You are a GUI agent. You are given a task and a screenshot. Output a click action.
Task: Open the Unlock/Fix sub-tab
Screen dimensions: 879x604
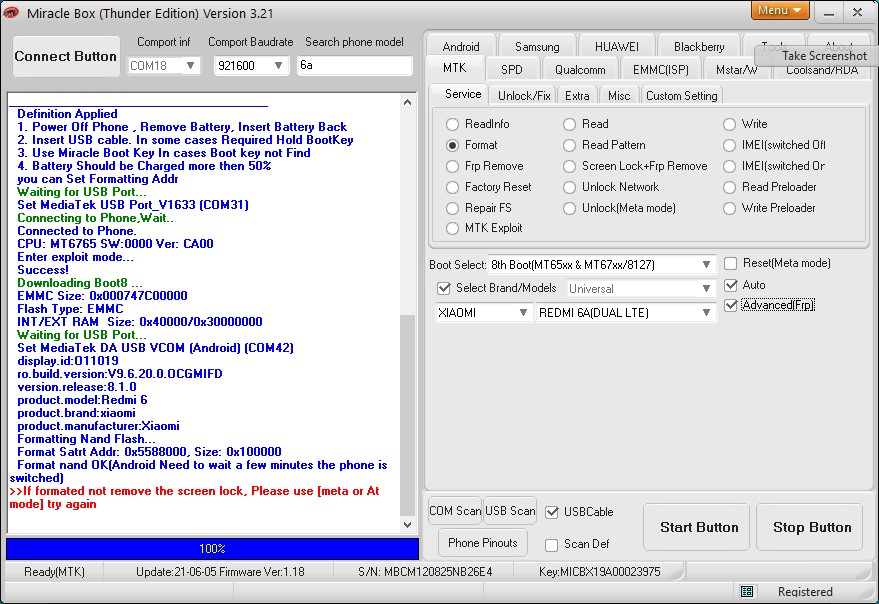click(x=524, y=96)
